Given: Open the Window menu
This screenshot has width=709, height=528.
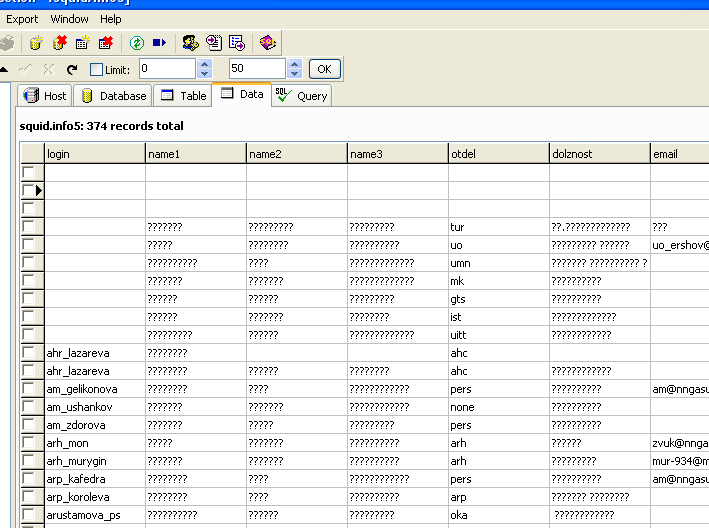Looking at the screenshot, I should click(x=69, y=19).
